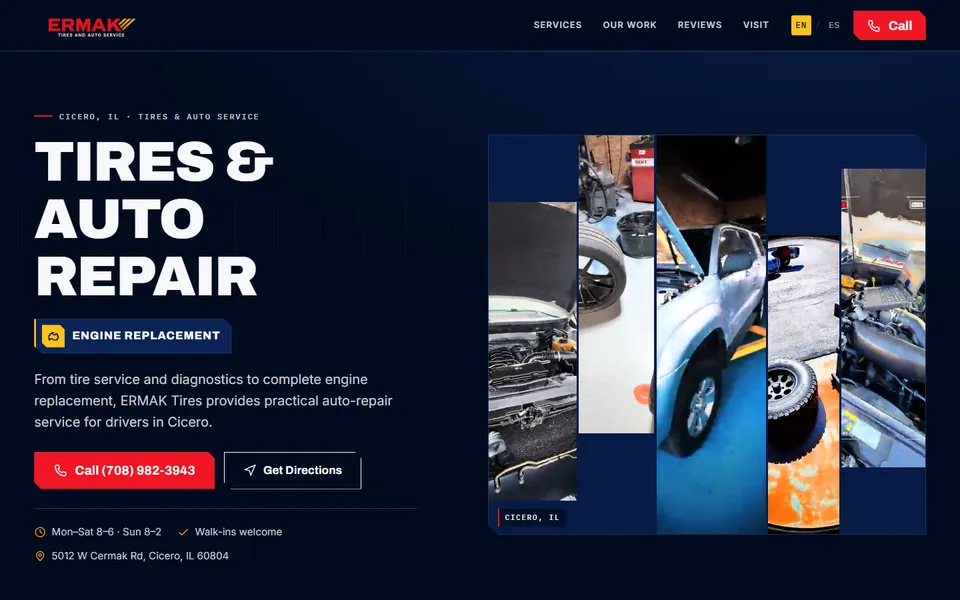The width and height of the screenshot is (960, 600).
Task: Click the map pin icon by address
Action: 40,556
